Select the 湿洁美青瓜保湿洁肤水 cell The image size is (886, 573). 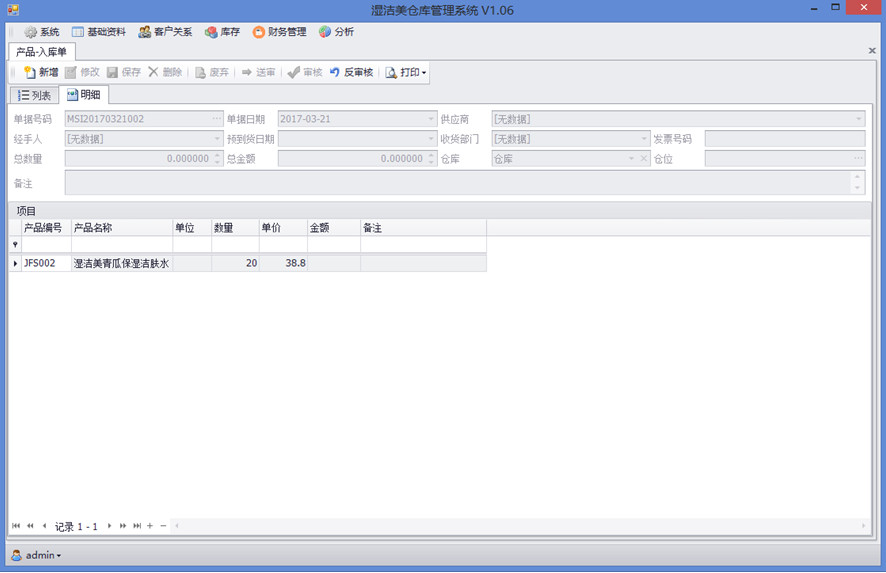(121, 263)
